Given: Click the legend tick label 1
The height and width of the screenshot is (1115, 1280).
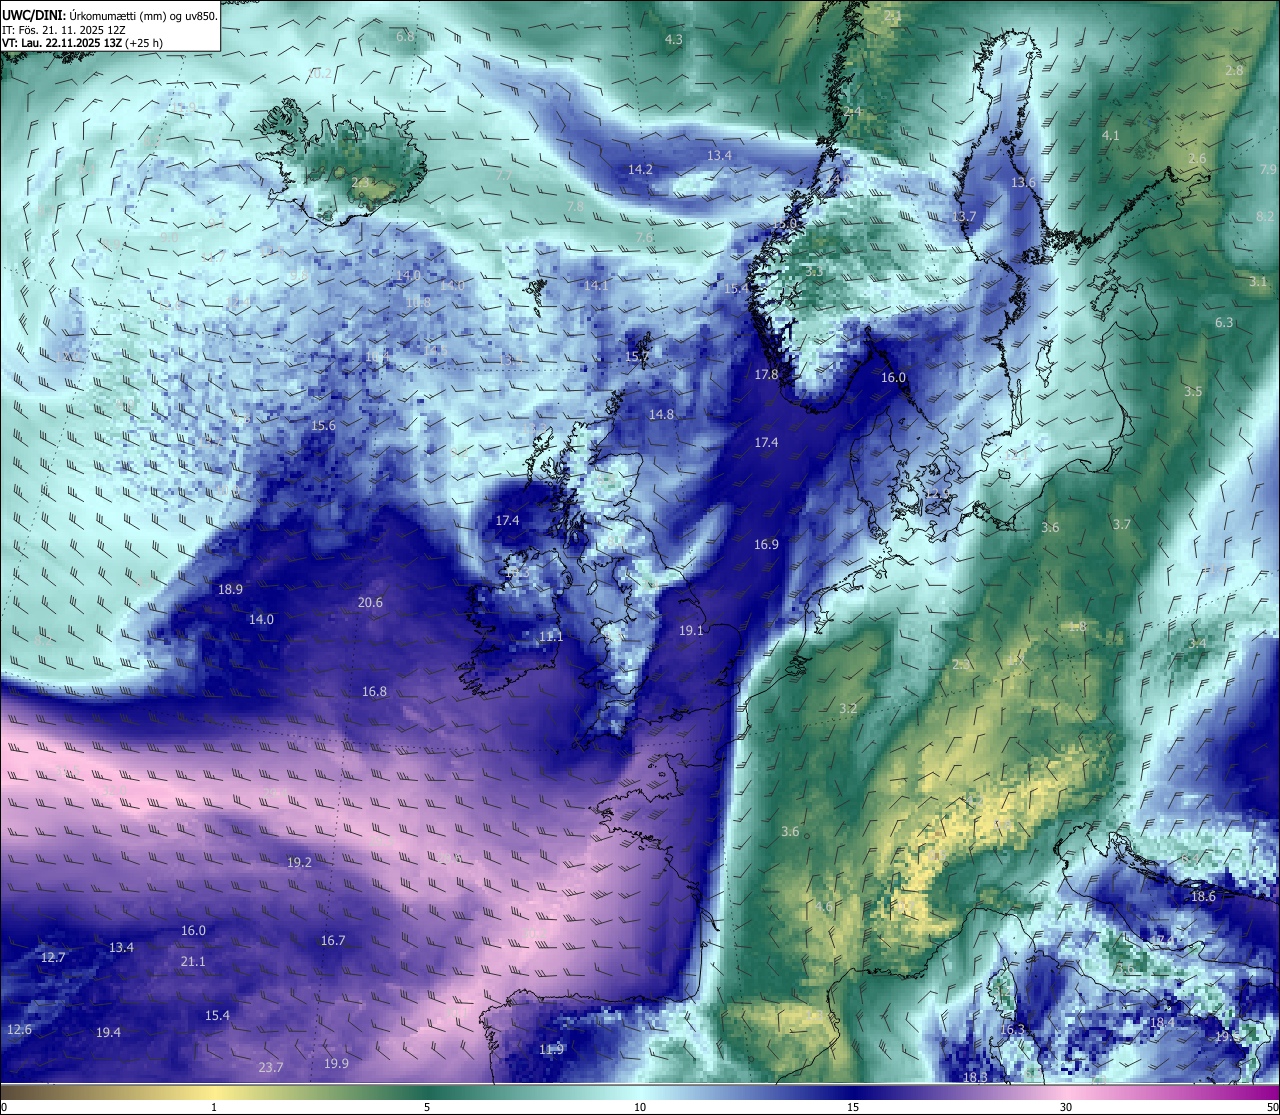Looking at the screenshot, I should click(214, 1107).
